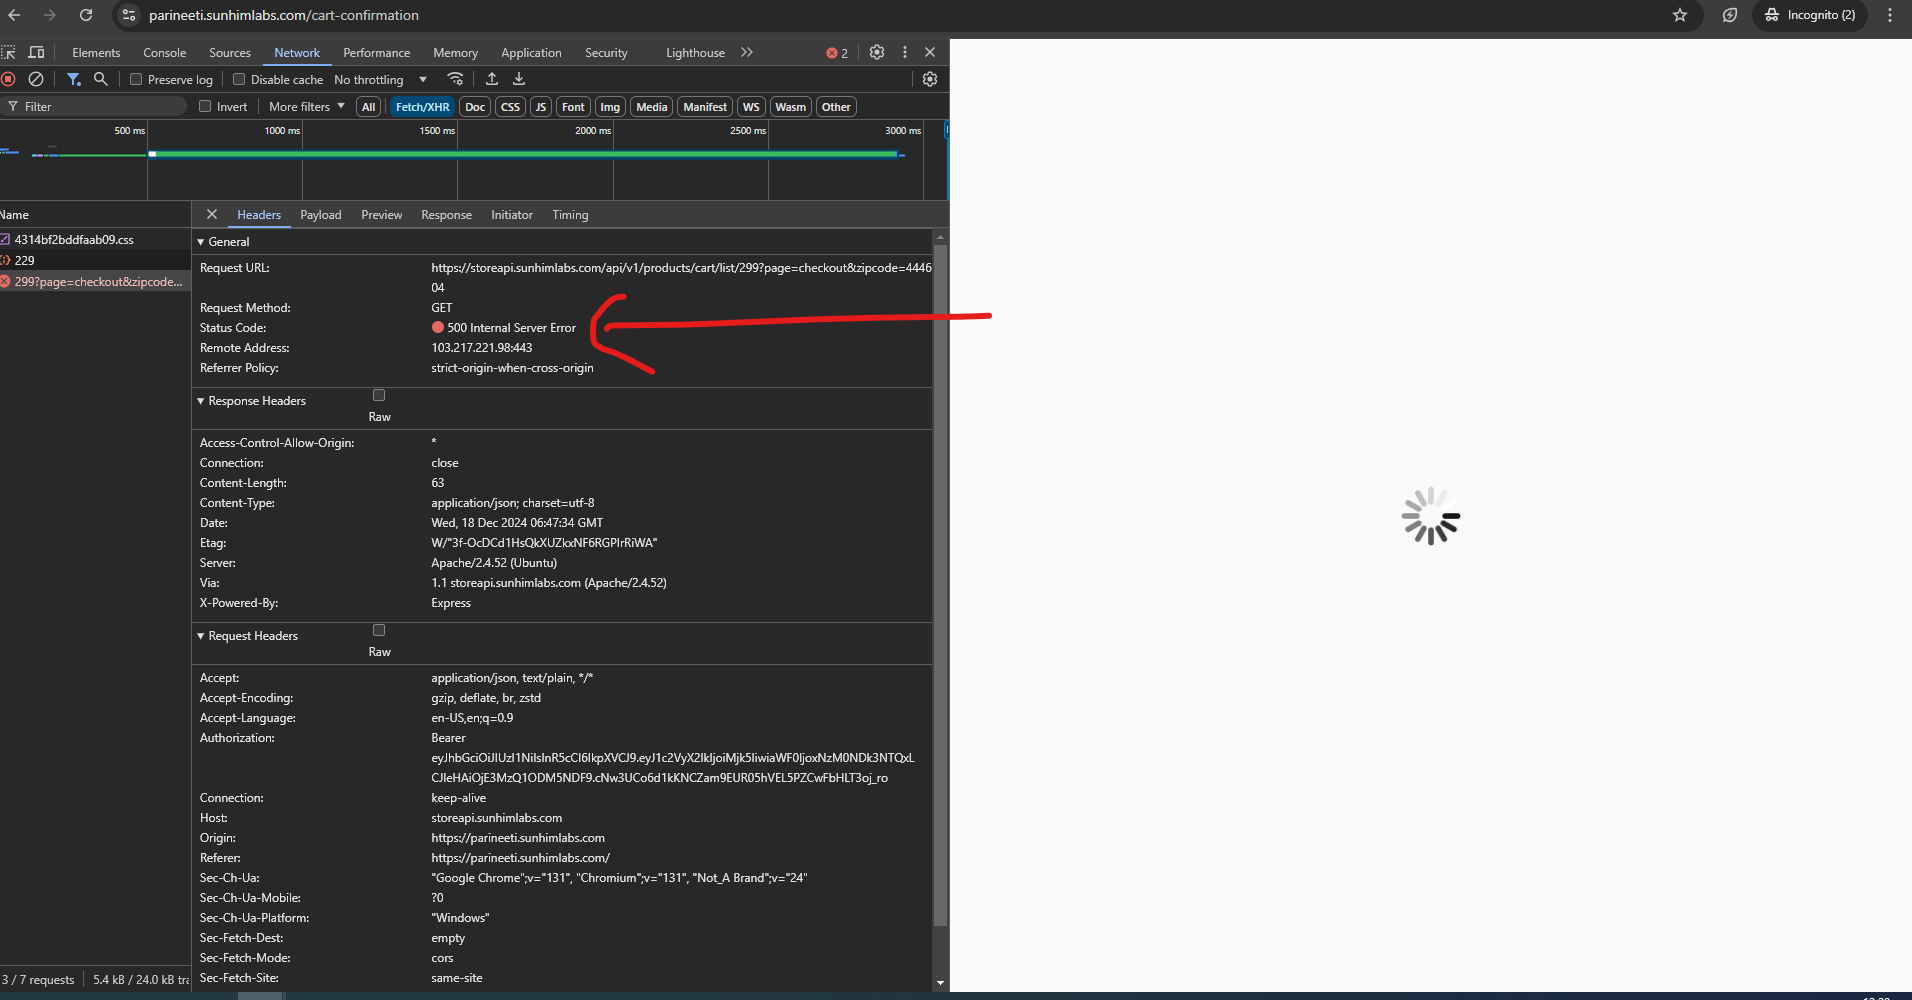Open the Performance tab
1912x1000 pixels.
(376, 53)
